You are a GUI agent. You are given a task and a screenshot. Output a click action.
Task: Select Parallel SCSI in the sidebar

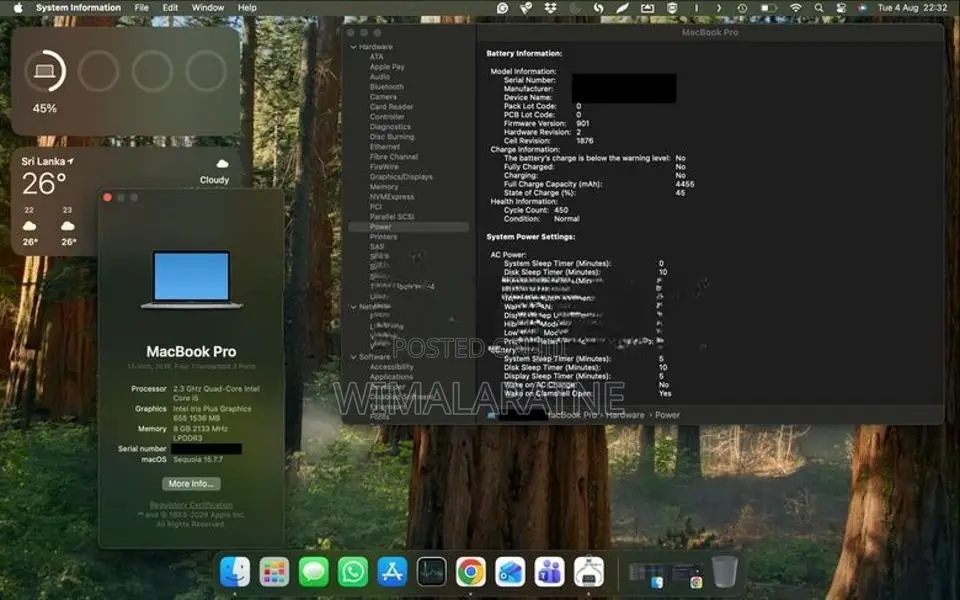[392, 217]
